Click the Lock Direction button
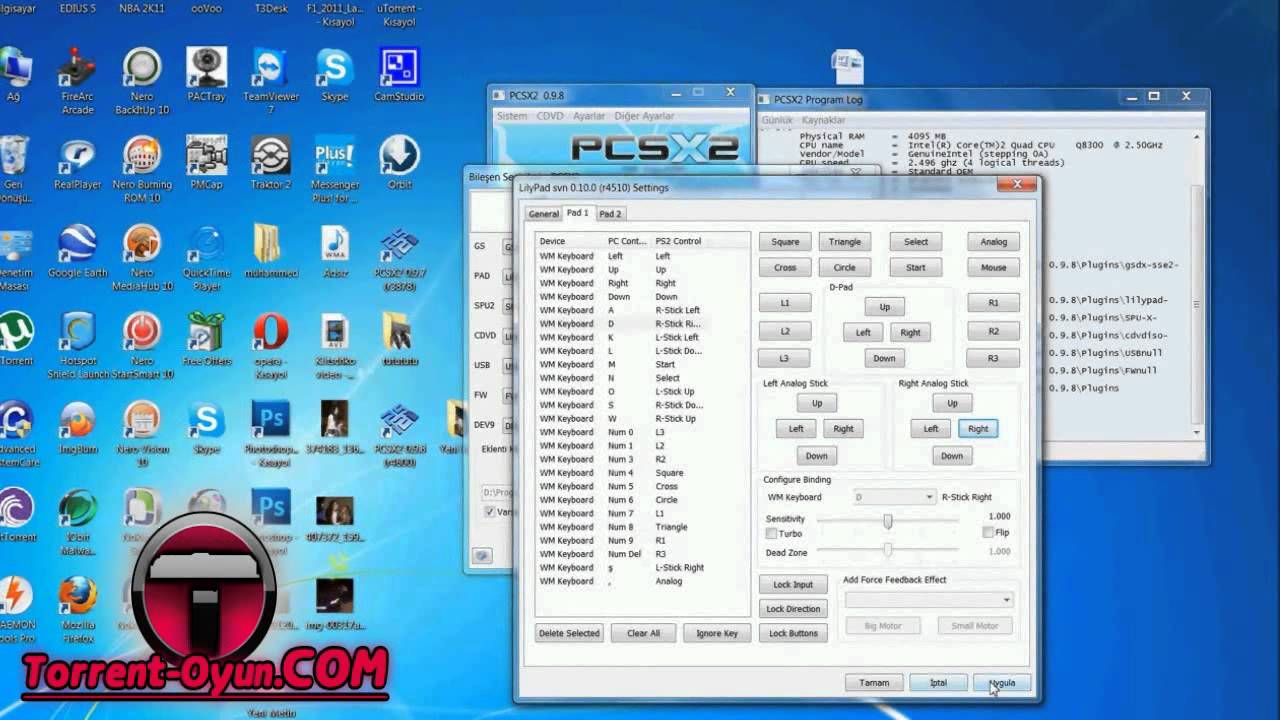Screen dimensions: 1280x720 click(x=793, y=609)
